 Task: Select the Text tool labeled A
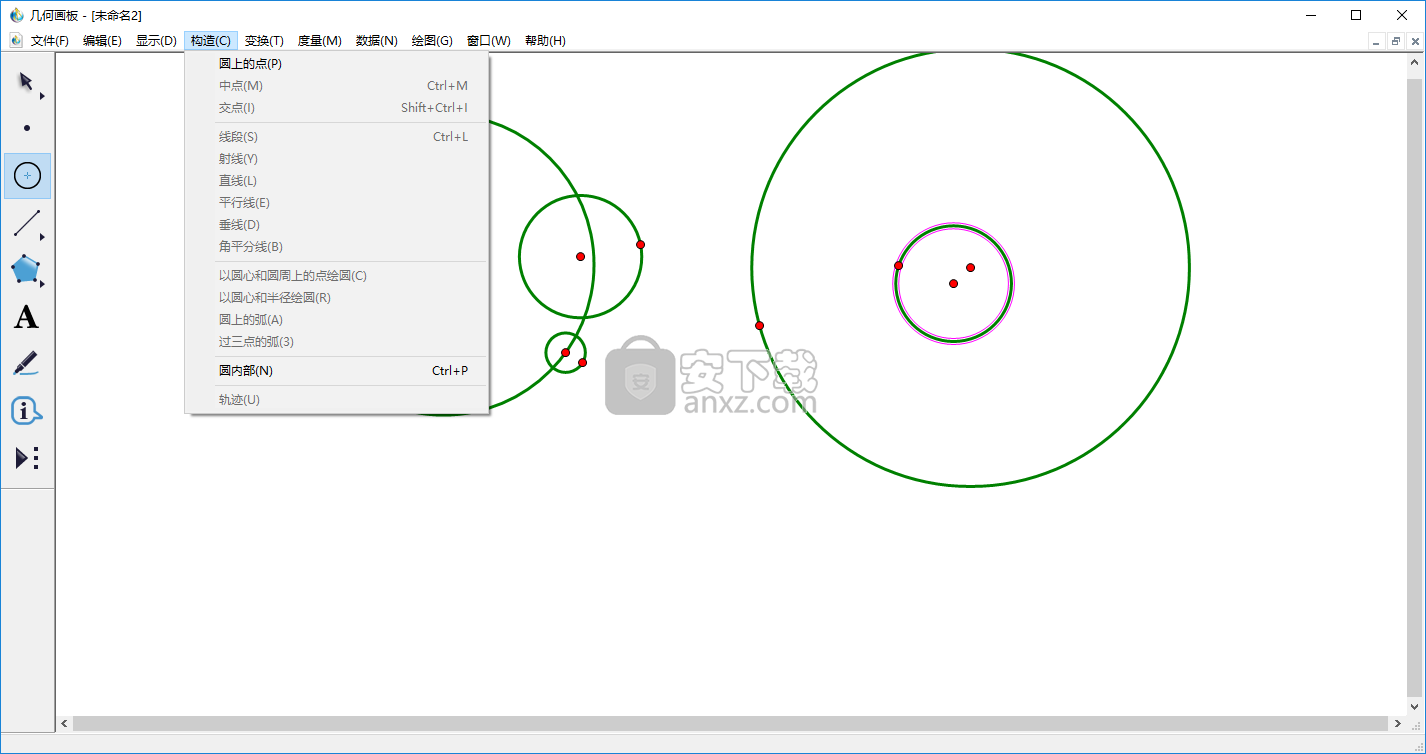(26, 317)
